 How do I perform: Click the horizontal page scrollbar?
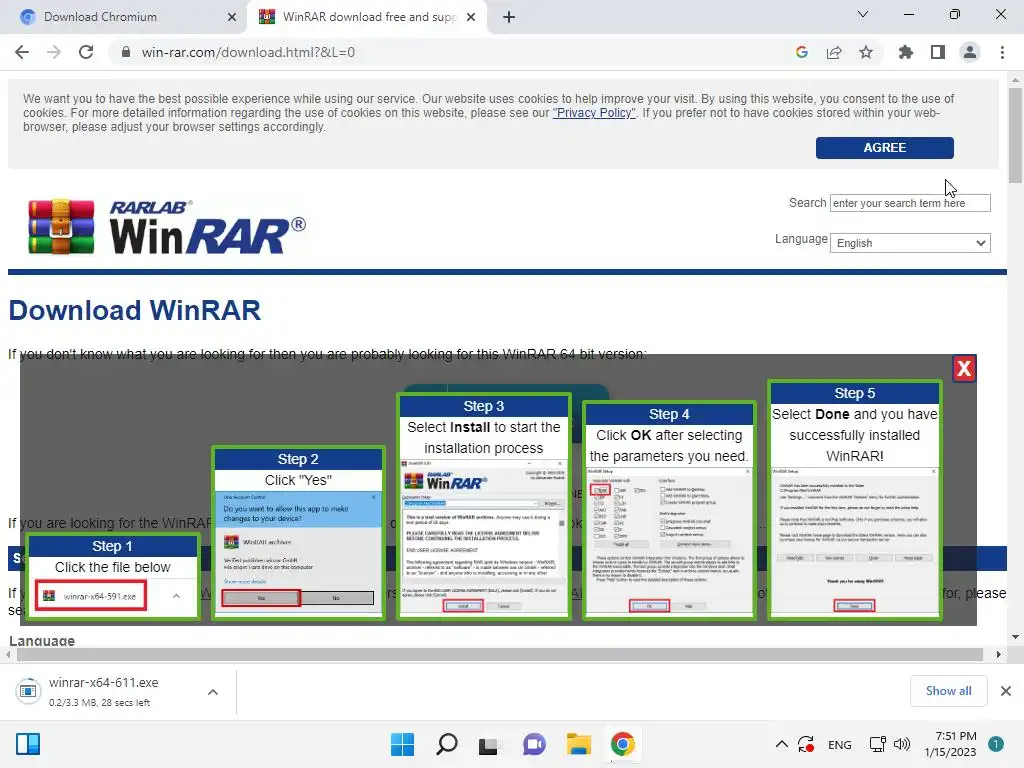(500, 654)
